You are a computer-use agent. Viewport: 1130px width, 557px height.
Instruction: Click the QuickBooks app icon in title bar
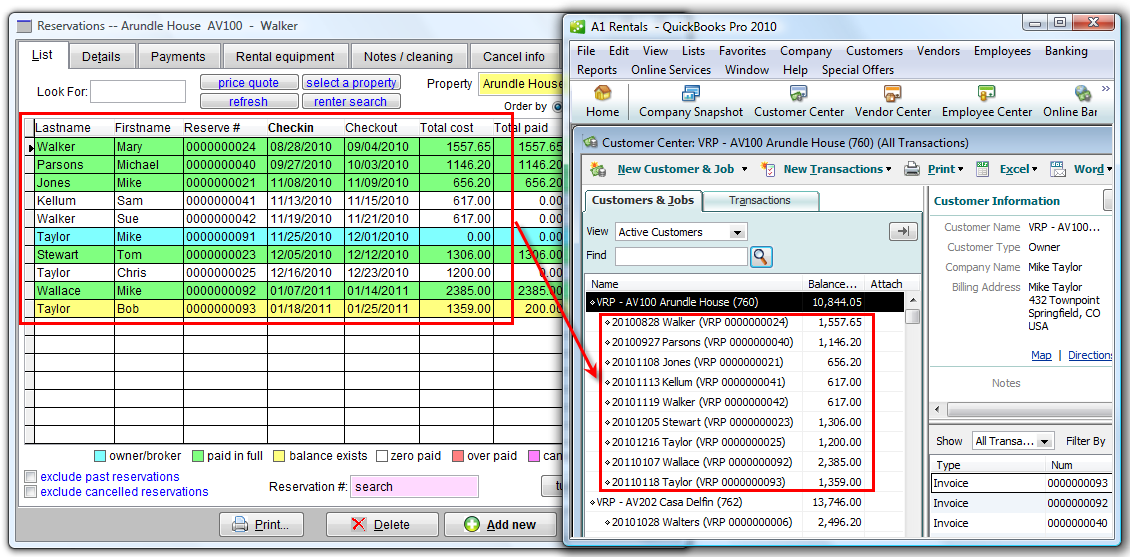pyautogui.click(x=577, y=27)
